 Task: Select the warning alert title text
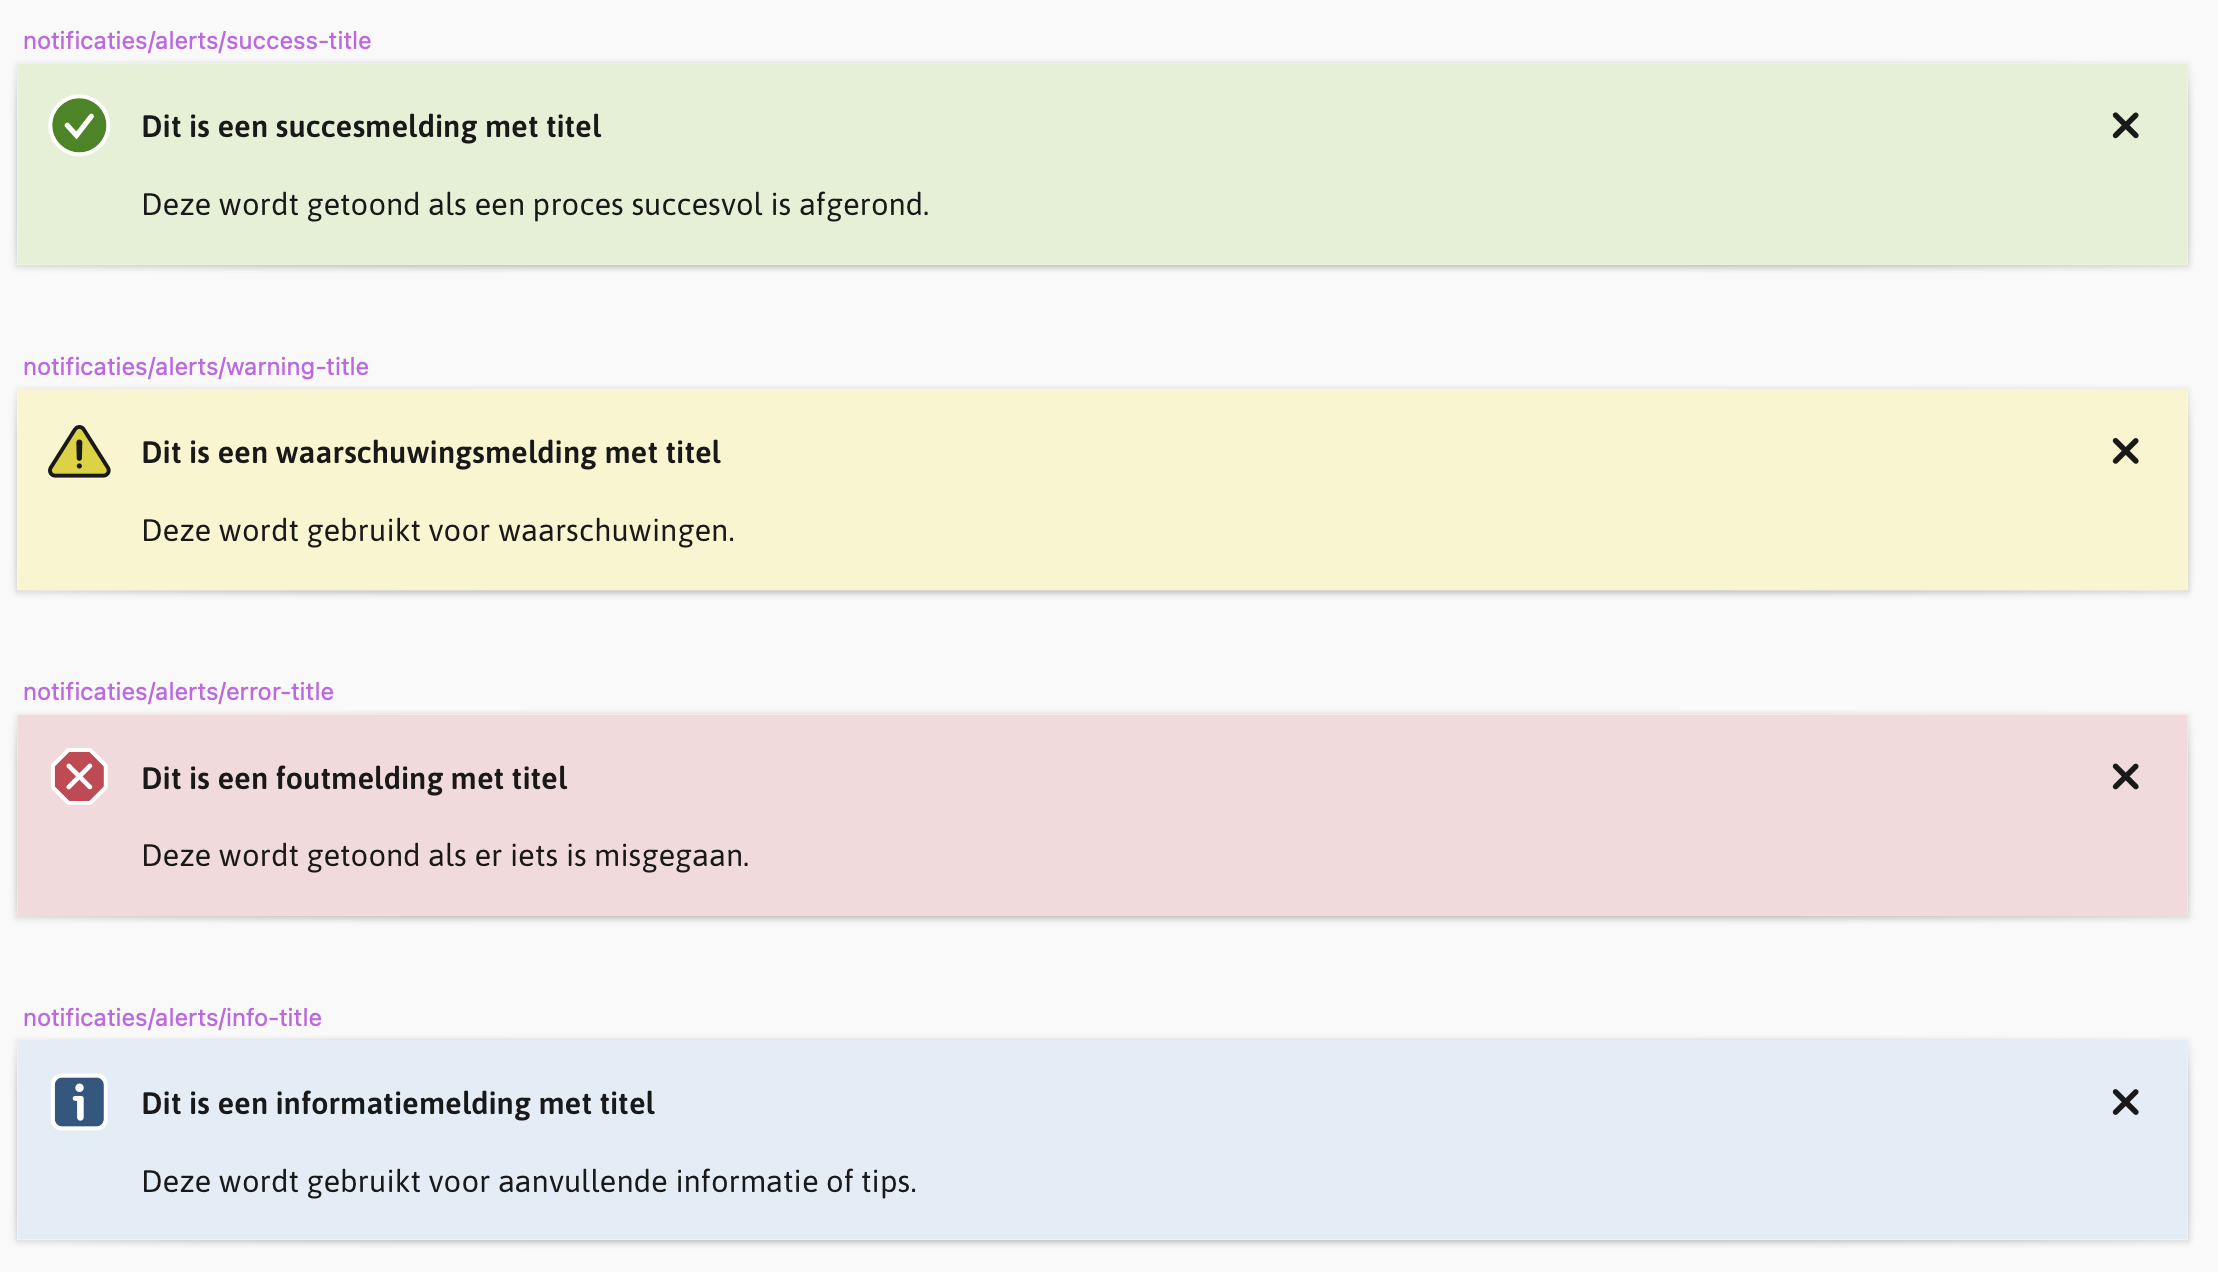pyautogui.click(x=431, y=452)
